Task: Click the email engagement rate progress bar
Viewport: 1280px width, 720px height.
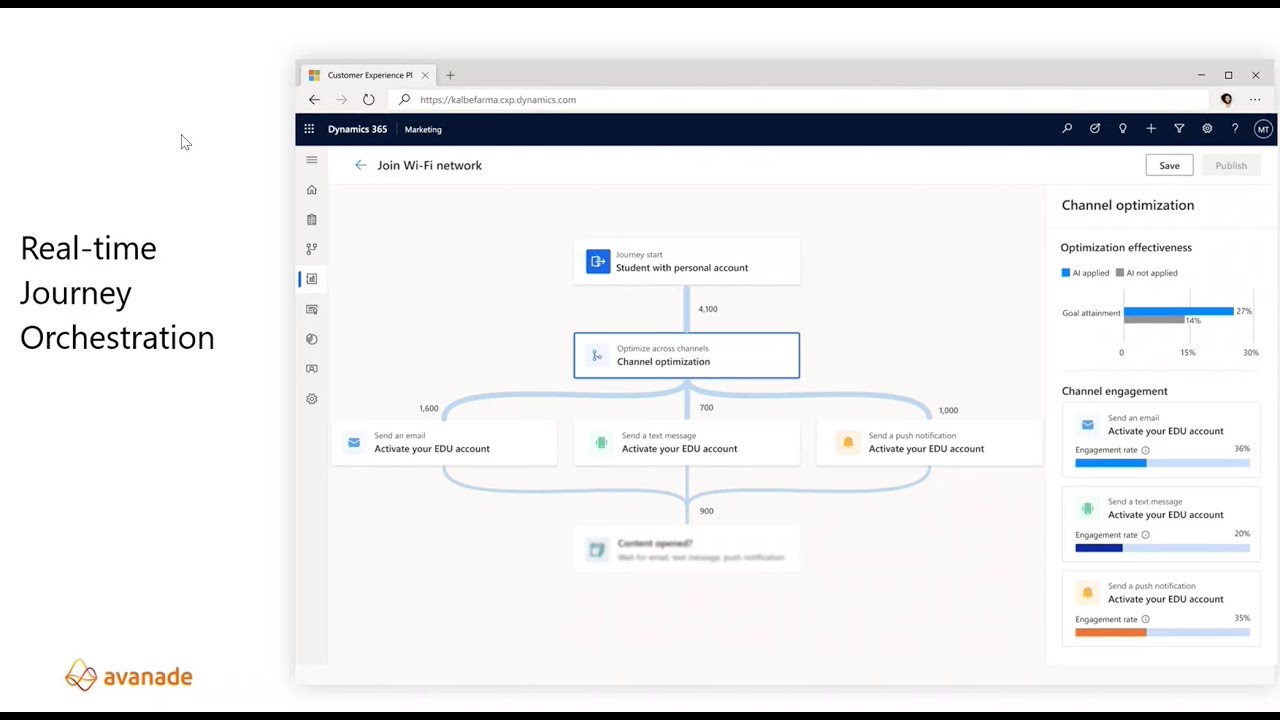Action: tap(1162, 463)
